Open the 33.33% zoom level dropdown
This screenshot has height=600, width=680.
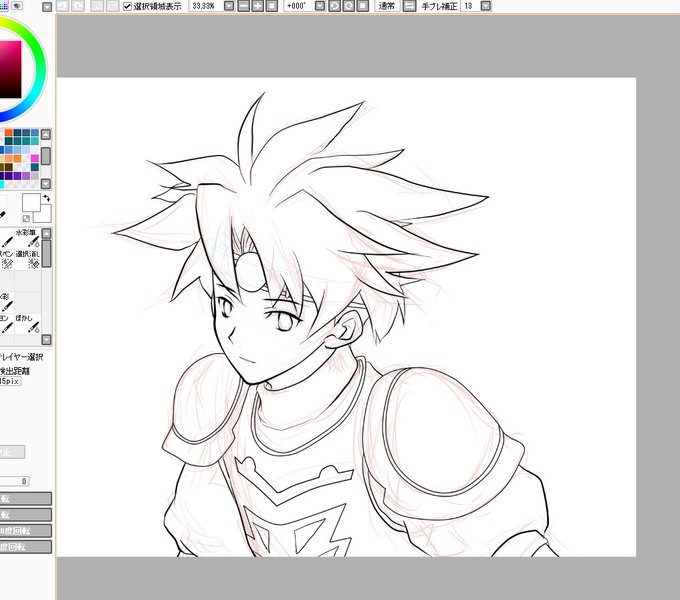(229, 6)
